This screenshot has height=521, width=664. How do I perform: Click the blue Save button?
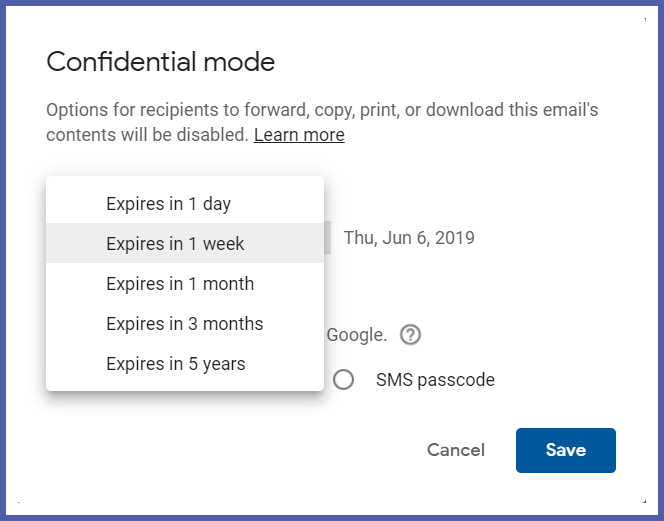(565, 450)
